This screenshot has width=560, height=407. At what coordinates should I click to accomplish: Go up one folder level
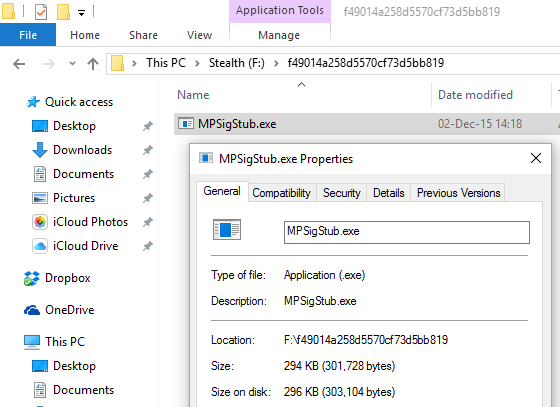click(93, 64)
